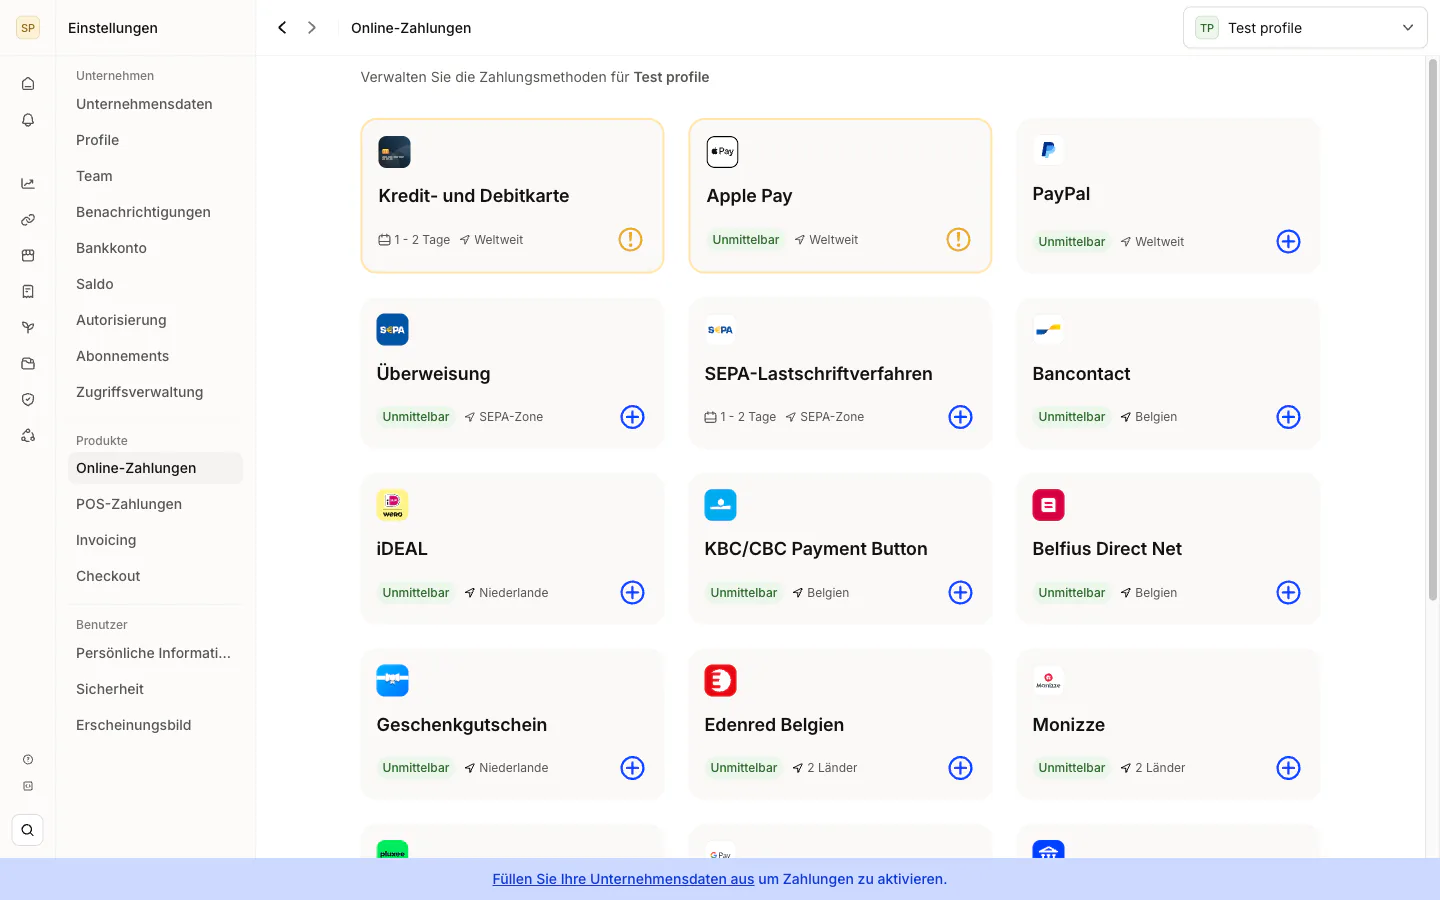Click the Monizze card title
The image size is (1440, 900).
click(1068, 725)
